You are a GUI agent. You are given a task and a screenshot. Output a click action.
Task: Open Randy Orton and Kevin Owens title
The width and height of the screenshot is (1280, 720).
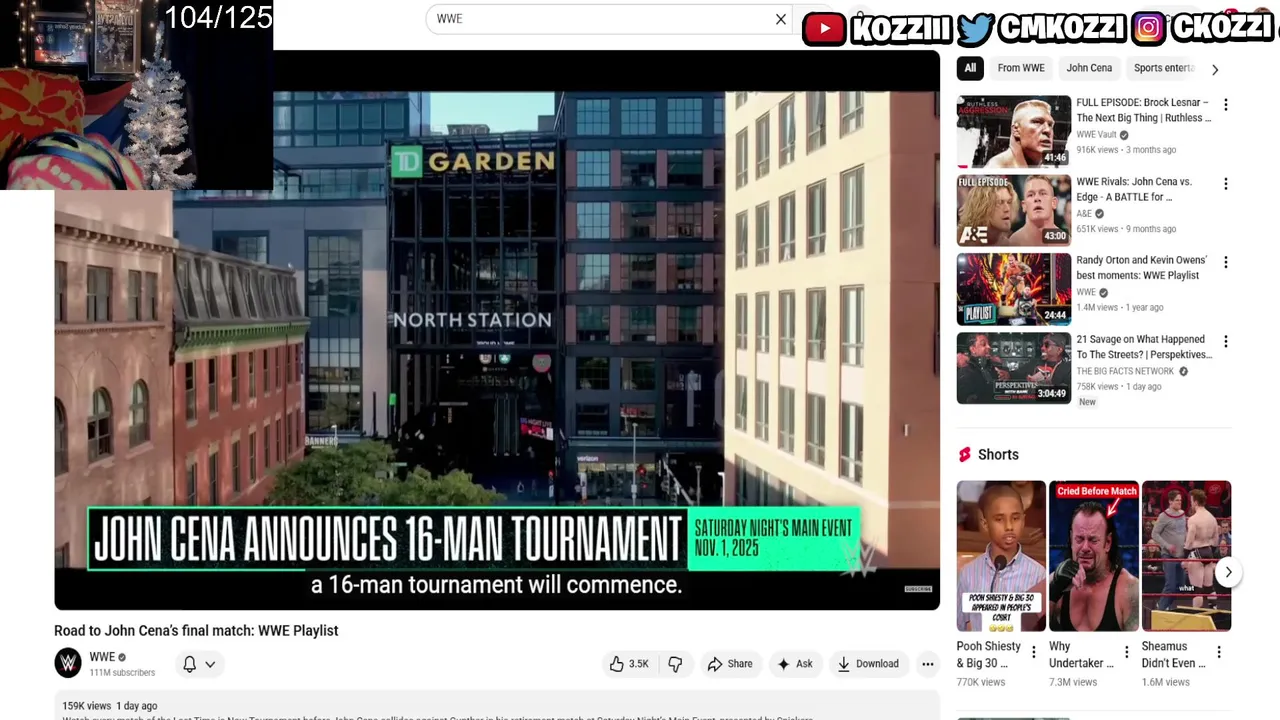coord(1142,268)
